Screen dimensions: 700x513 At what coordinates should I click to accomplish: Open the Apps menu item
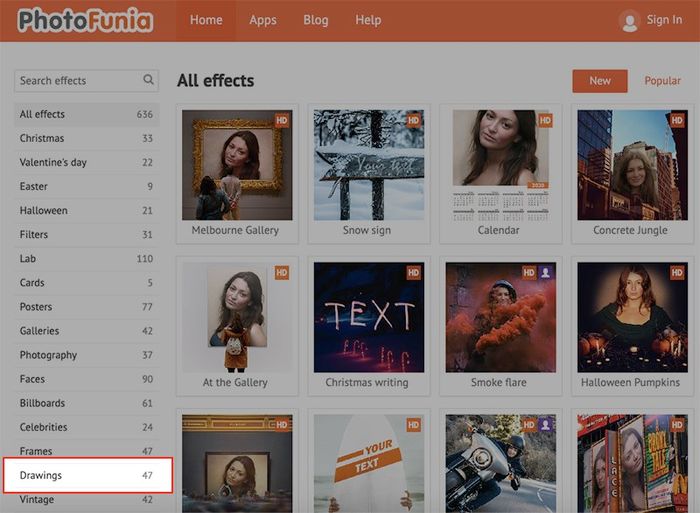point(262,20)
